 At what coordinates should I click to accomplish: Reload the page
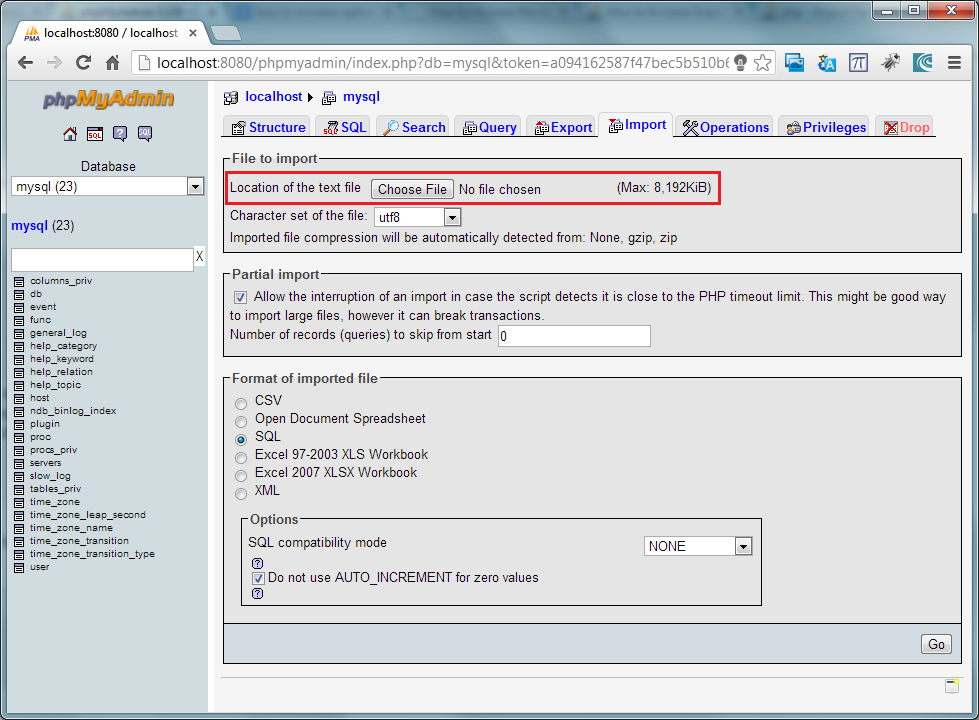point(83,62)
